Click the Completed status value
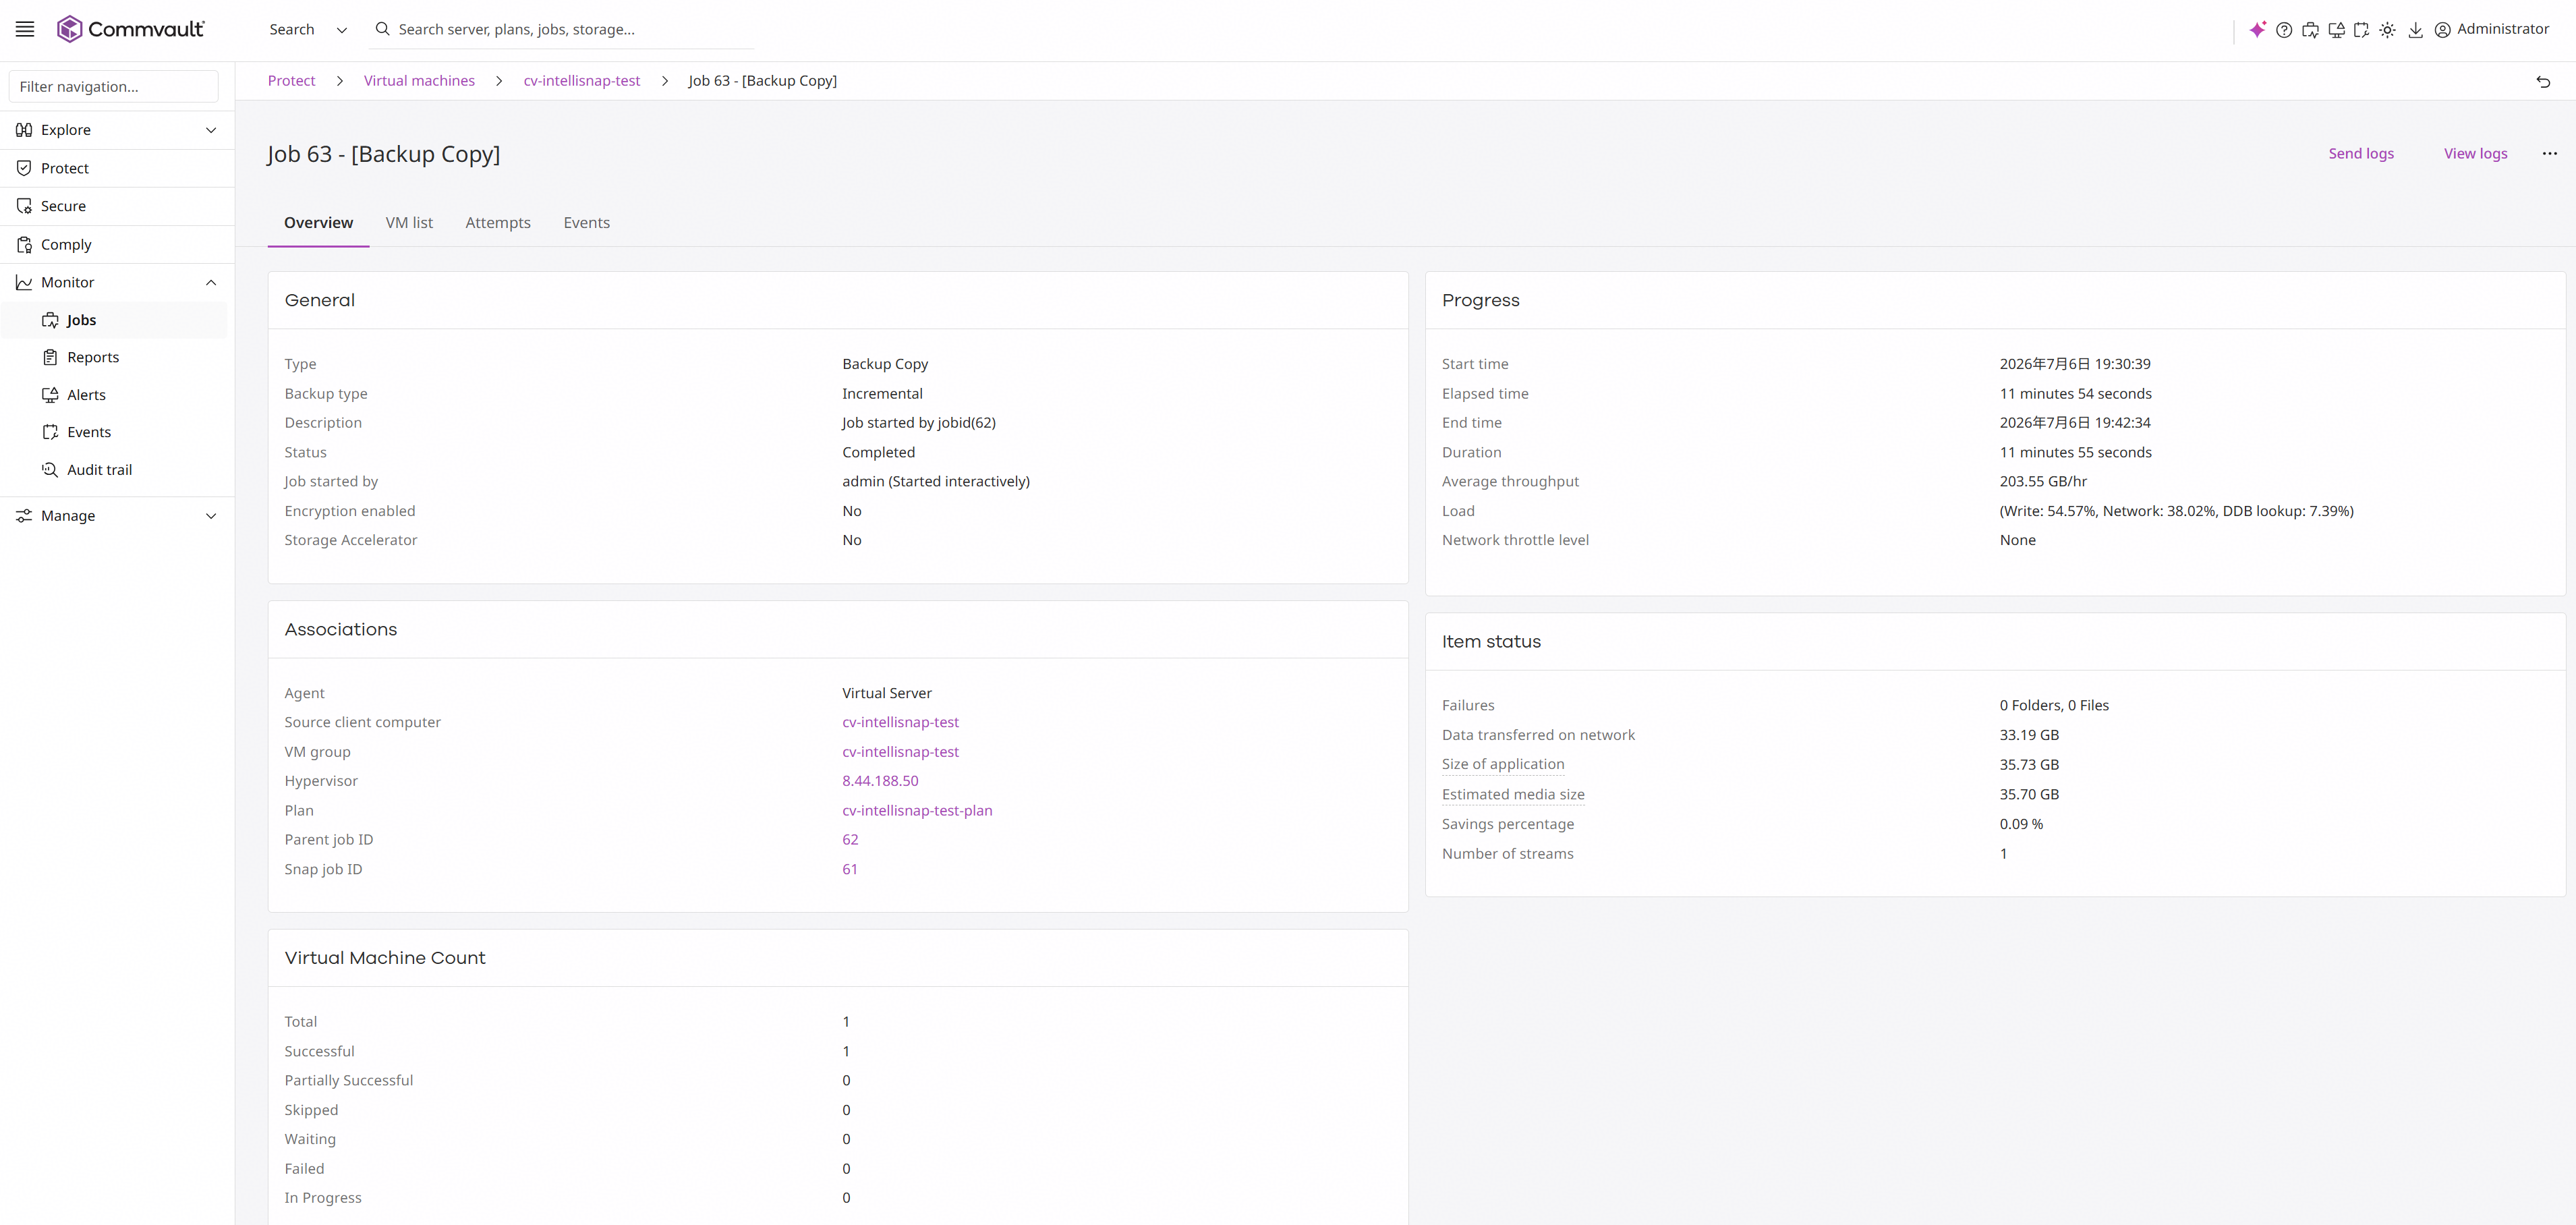Screen dimensions: 2576x1225 point(878,452)
